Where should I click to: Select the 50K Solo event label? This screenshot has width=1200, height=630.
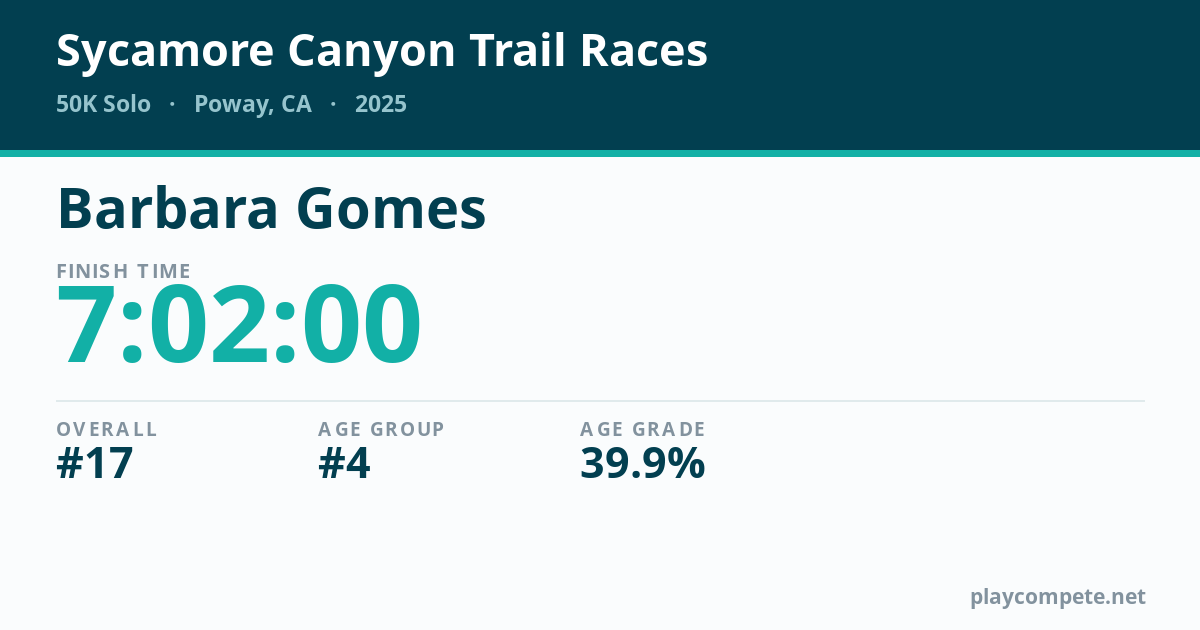coord(103,104)
